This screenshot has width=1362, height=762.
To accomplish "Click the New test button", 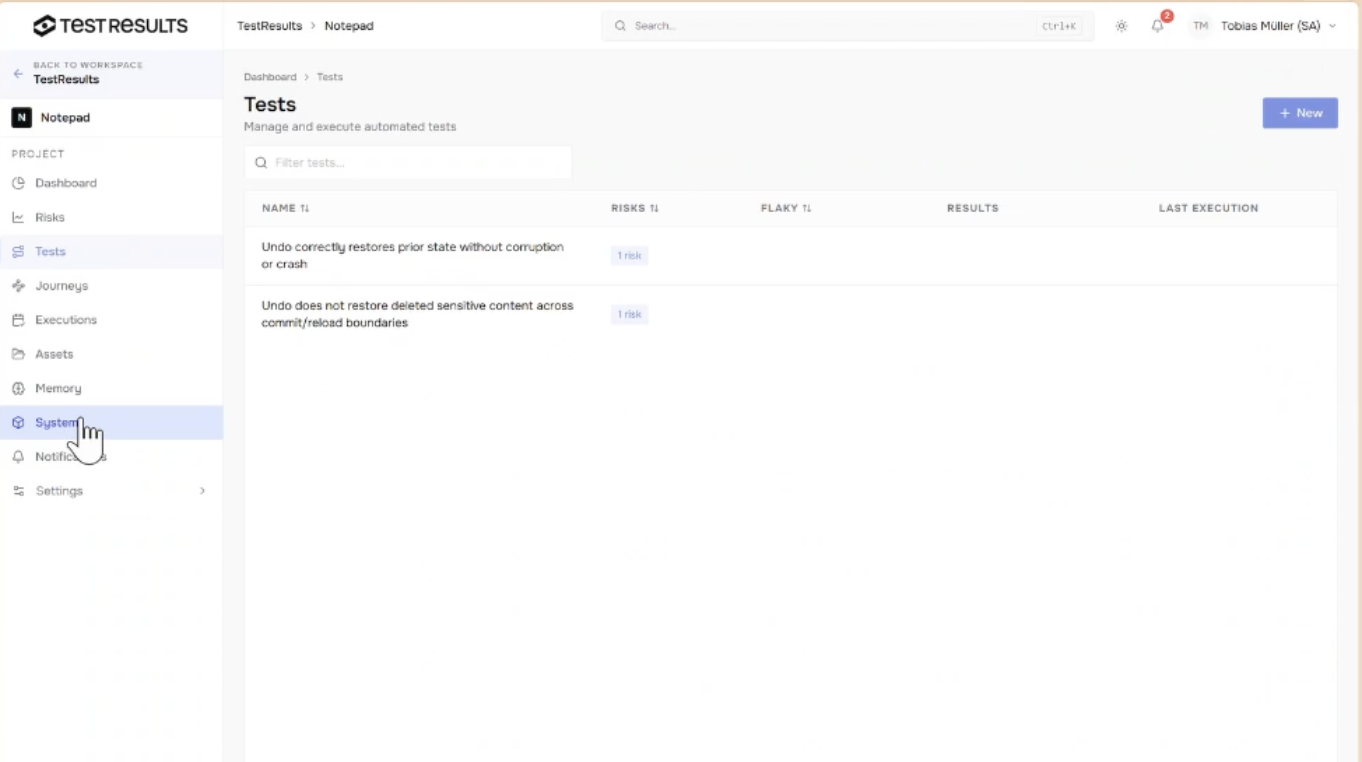I will (1300, 113).
